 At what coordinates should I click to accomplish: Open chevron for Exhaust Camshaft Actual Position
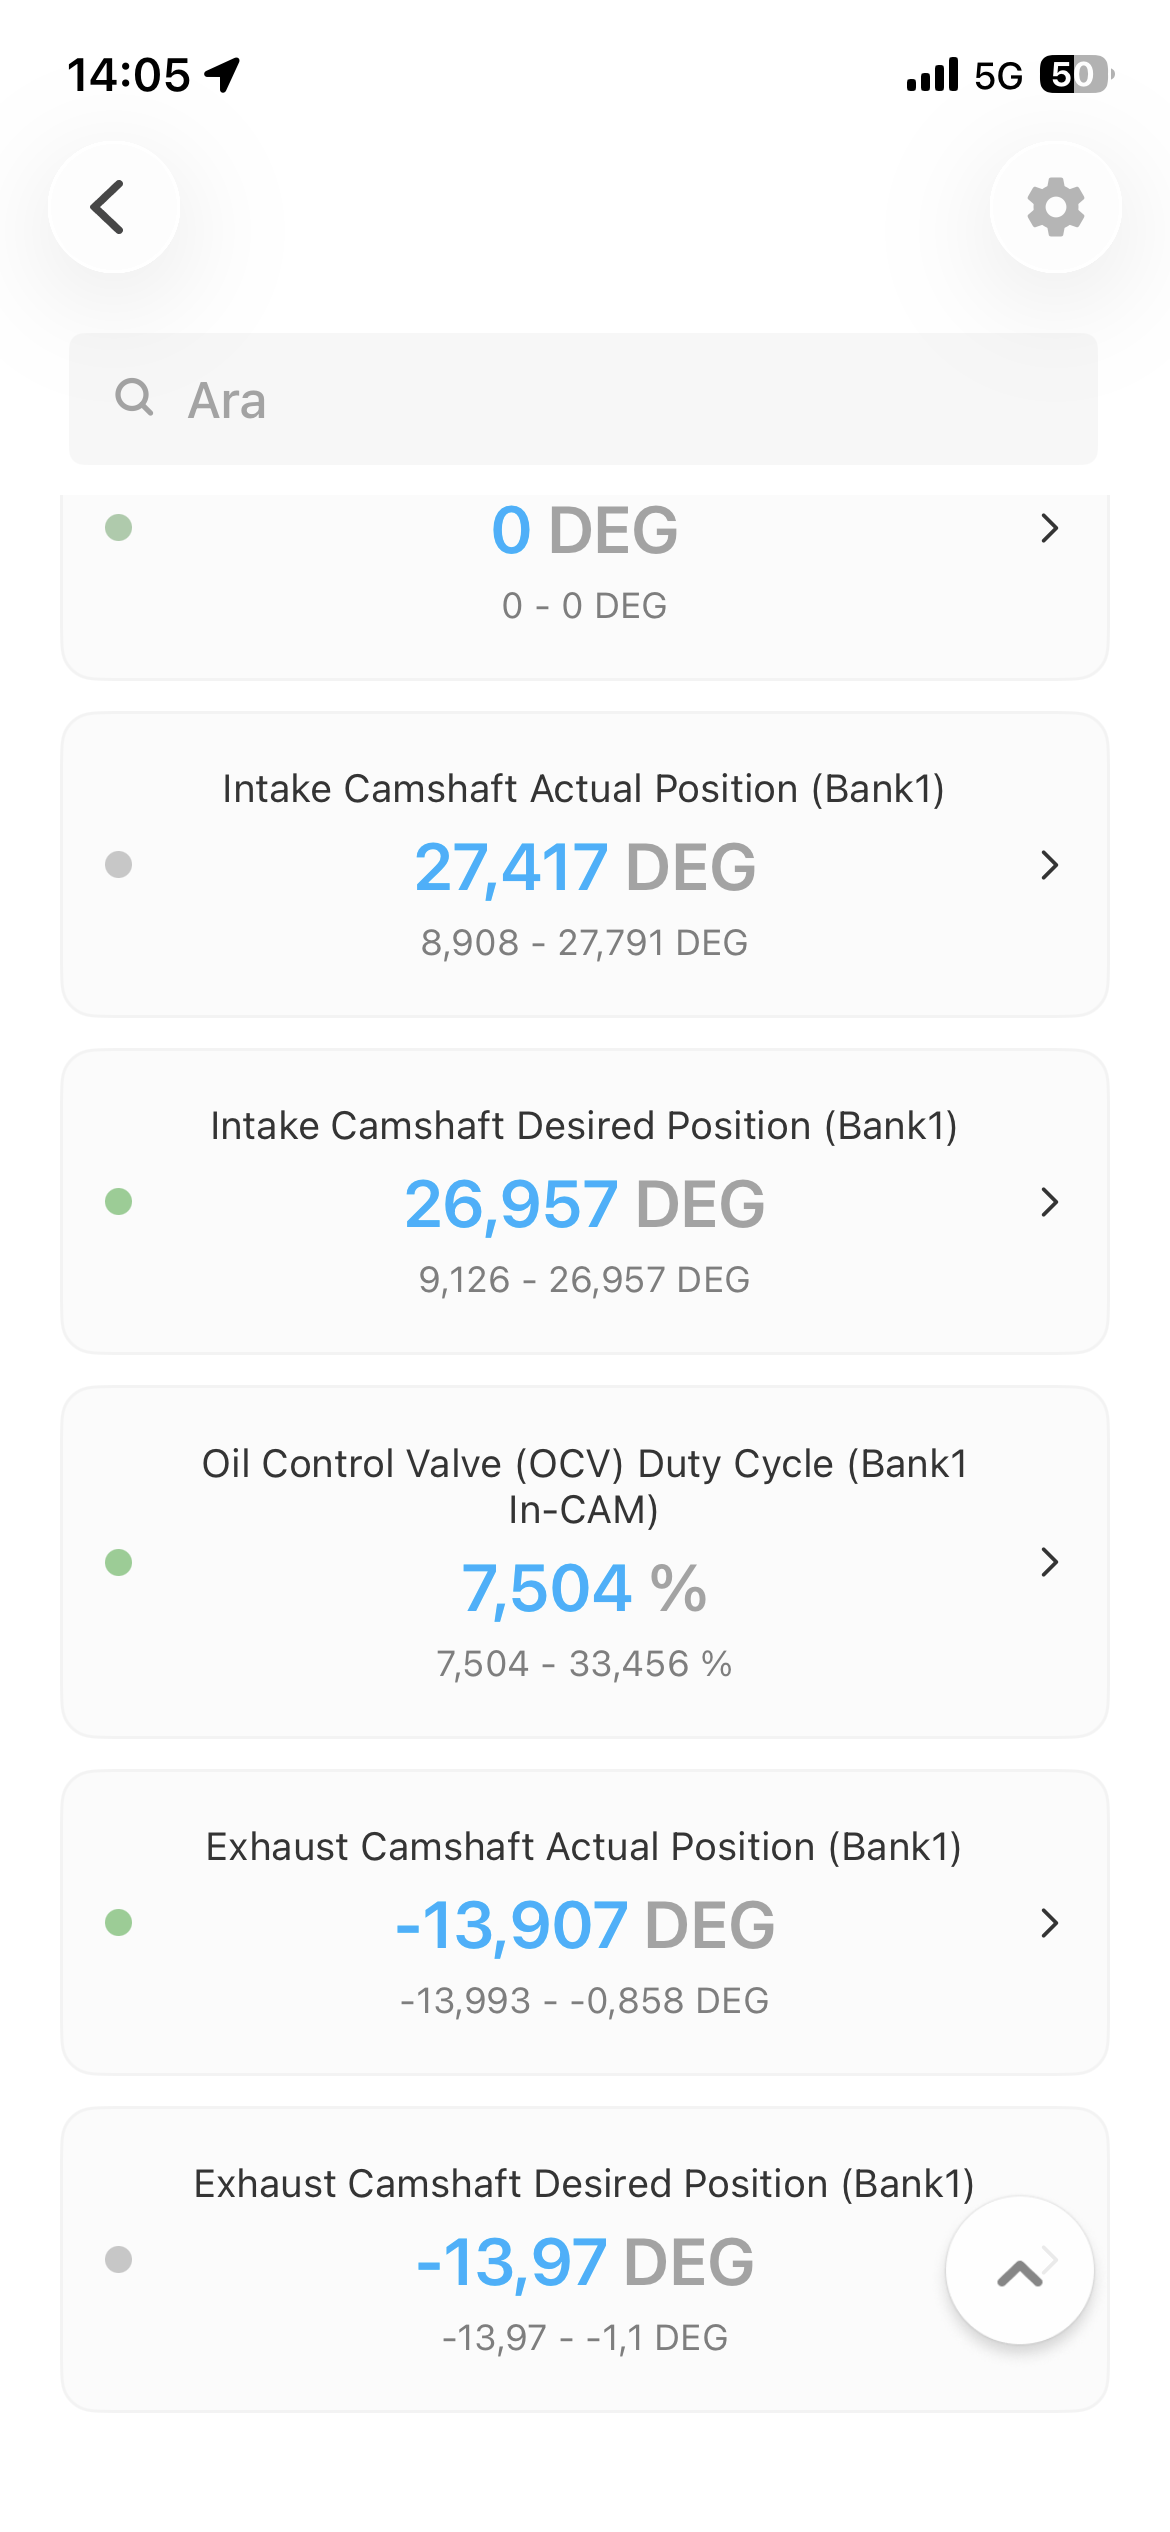pyautogui.click(x=1049, y=1922)
